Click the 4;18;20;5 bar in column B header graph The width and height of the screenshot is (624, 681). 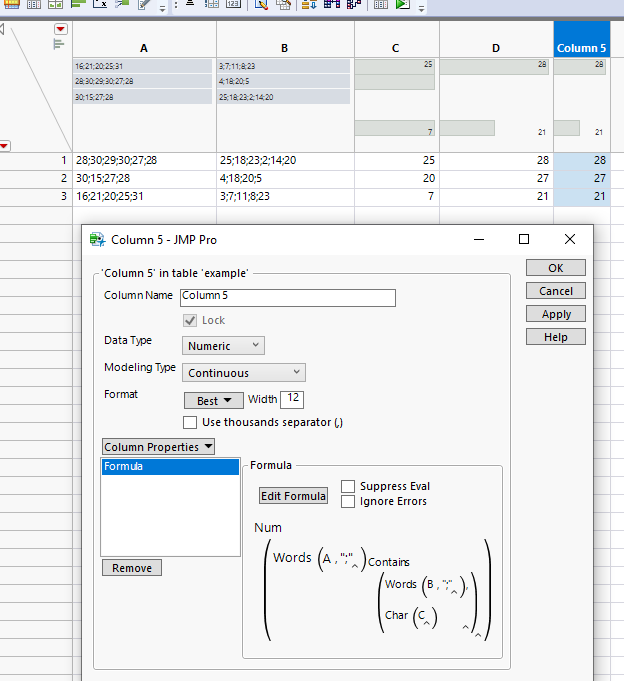pos(284,81)
